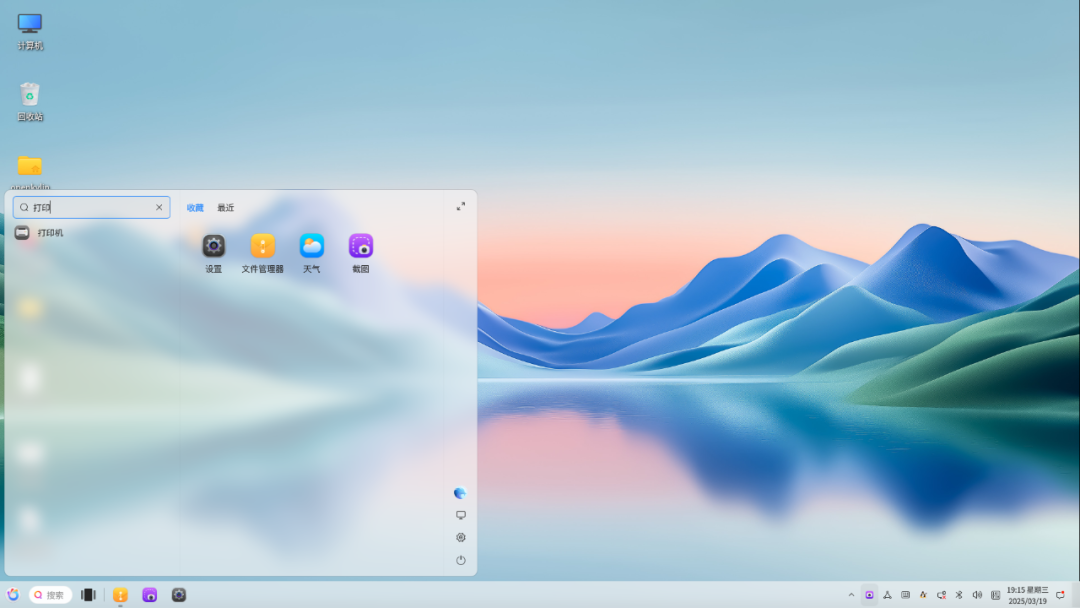Open settings app pinned on taskbar

point(179,595)
